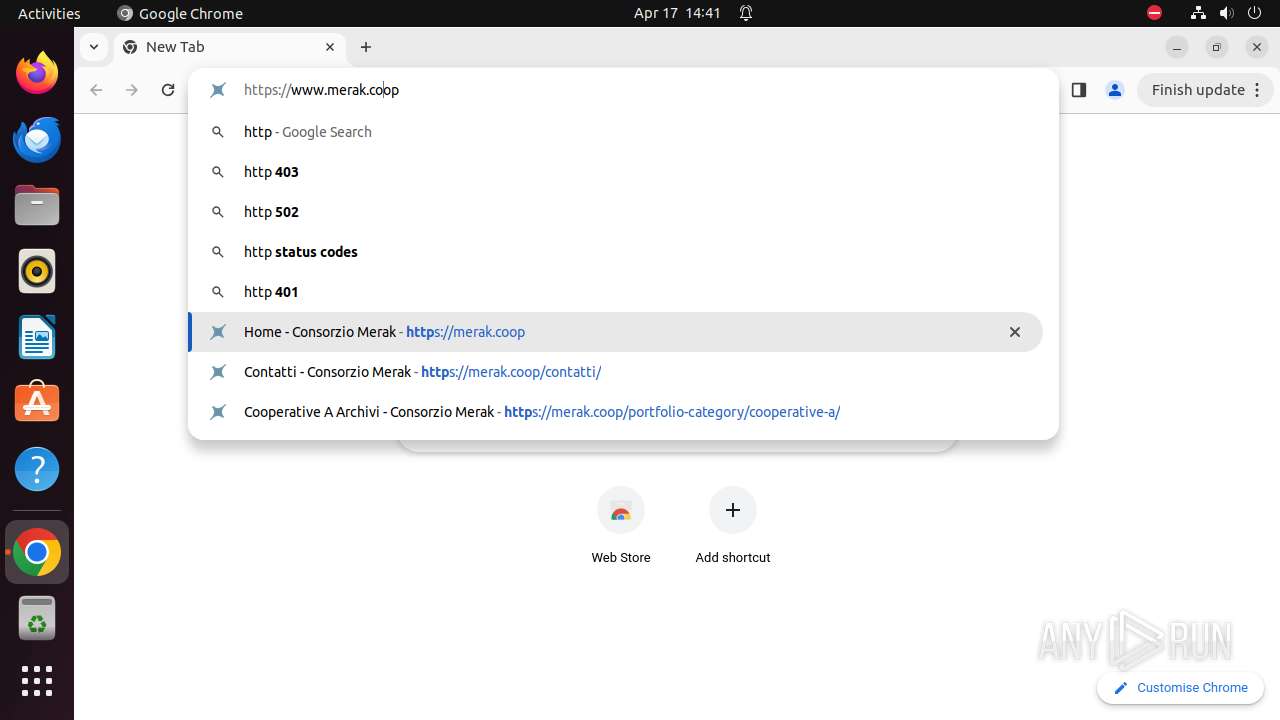Open Ubuntu Software store icon
This screenshot has height=720, width=1280.
click(x=37, y=403)
